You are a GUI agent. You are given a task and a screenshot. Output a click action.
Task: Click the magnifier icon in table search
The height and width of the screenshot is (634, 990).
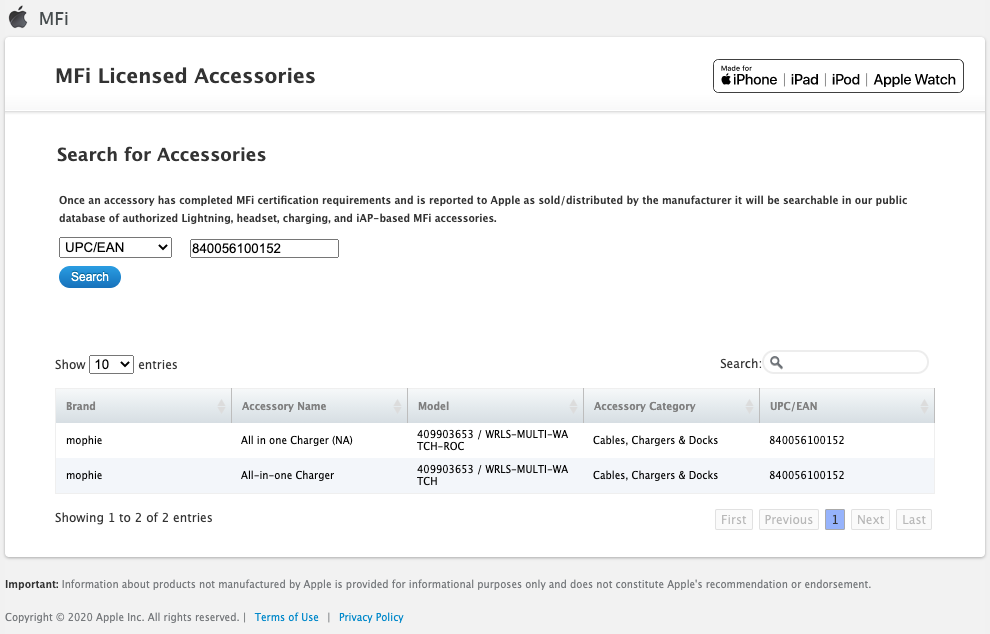click(776, 363)
